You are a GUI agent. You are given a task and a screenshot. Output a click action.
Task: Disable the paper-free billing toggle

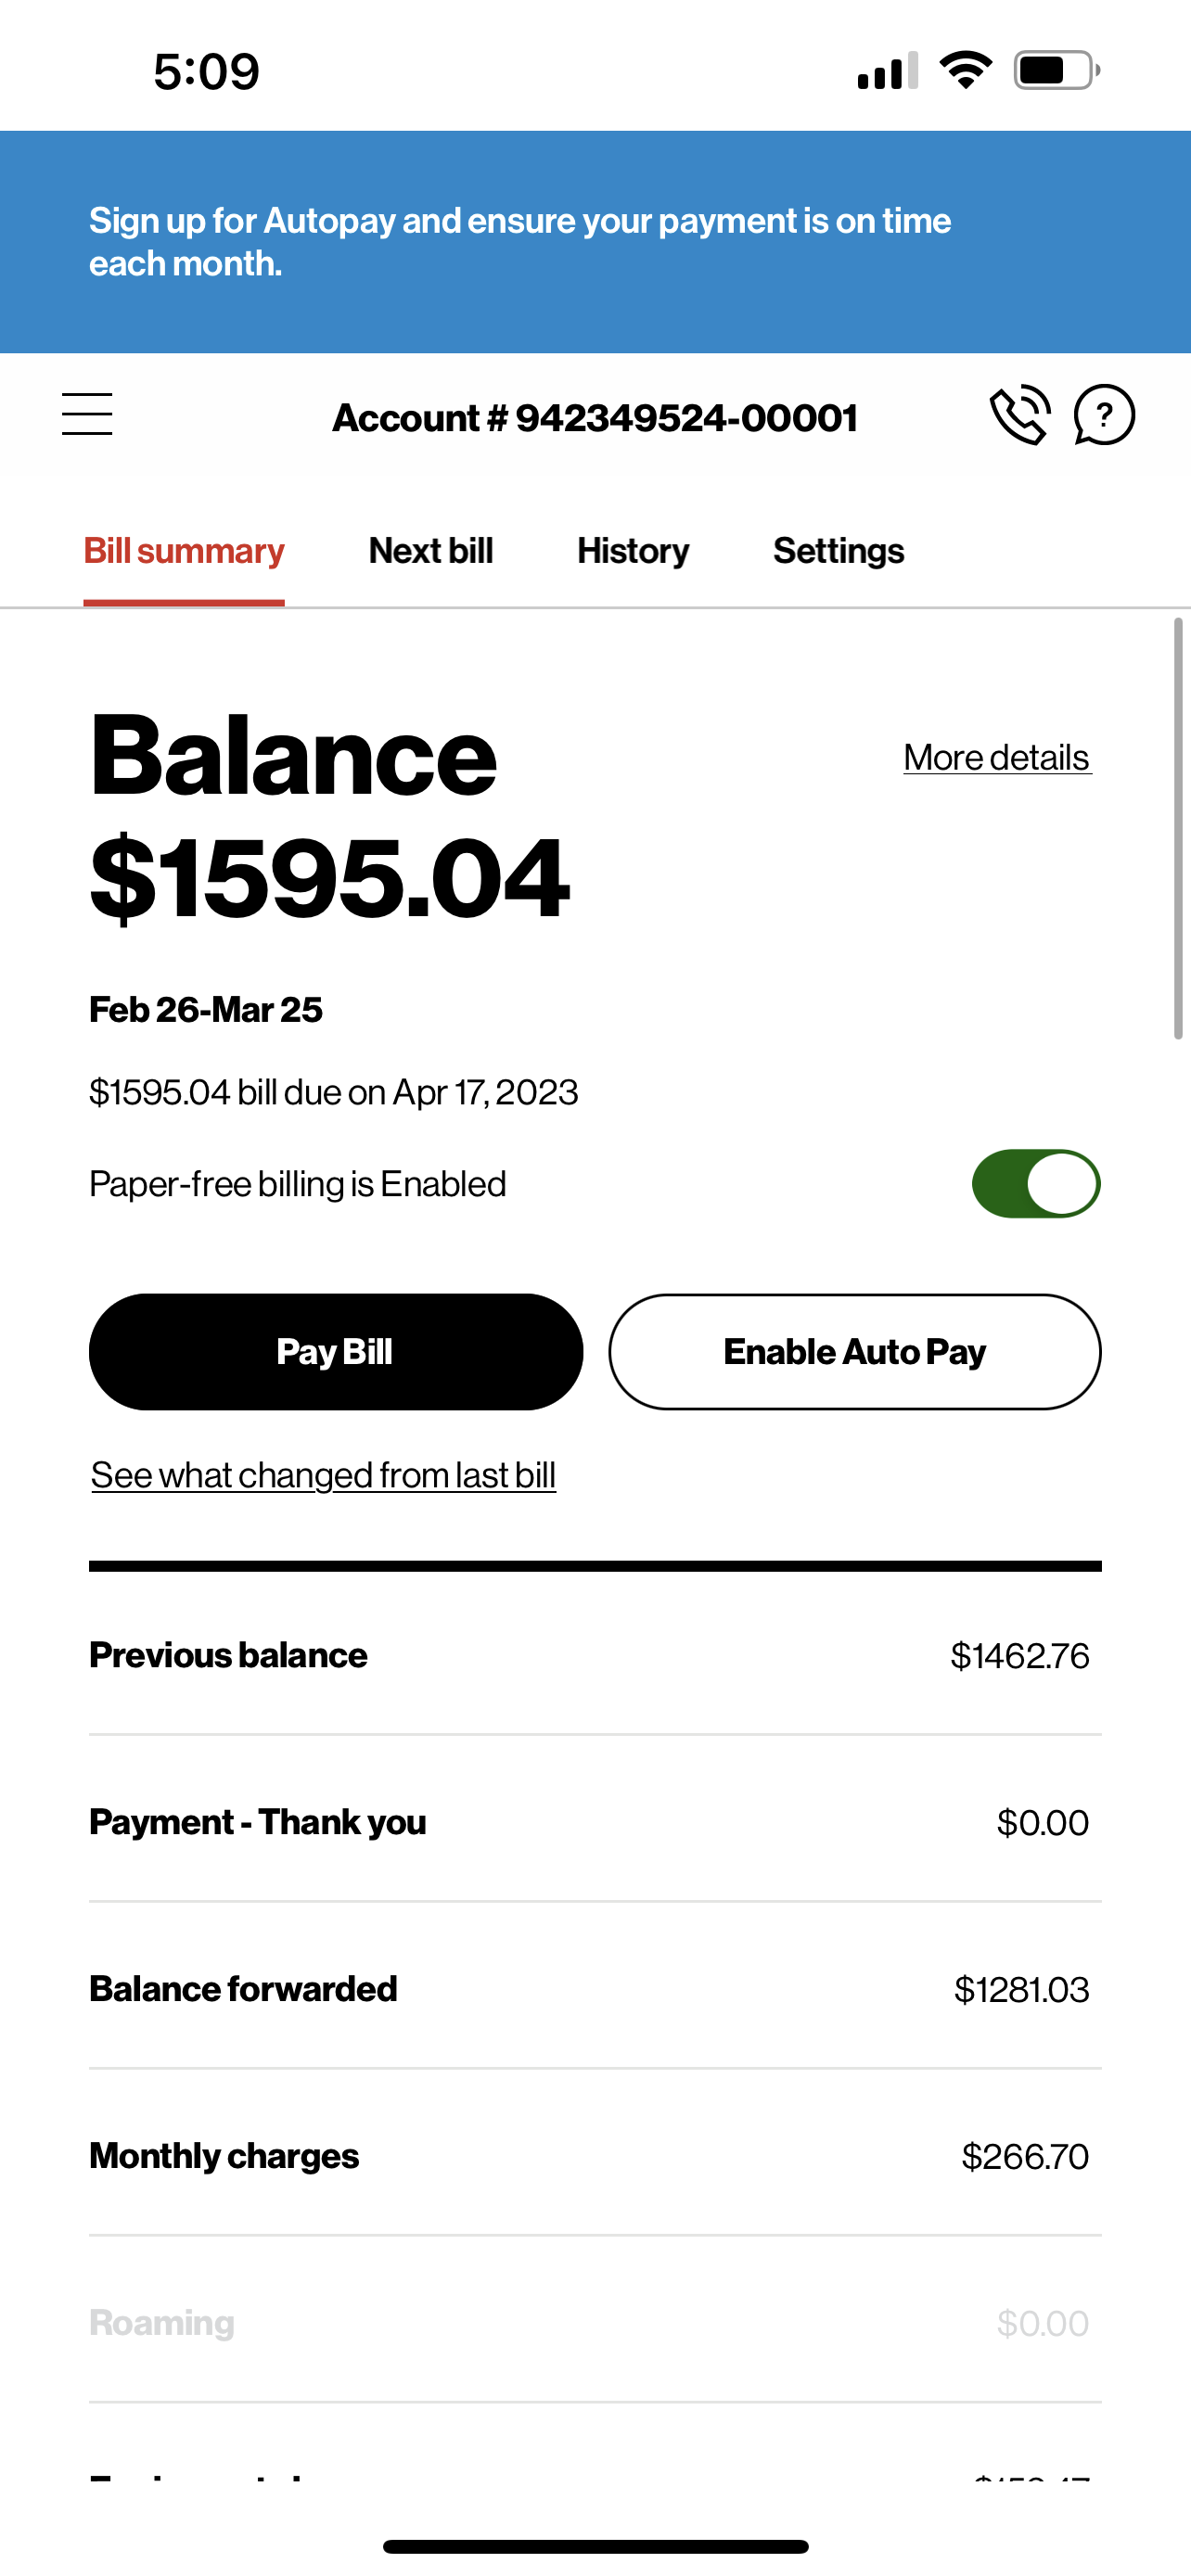(x=1035, y=1184)
